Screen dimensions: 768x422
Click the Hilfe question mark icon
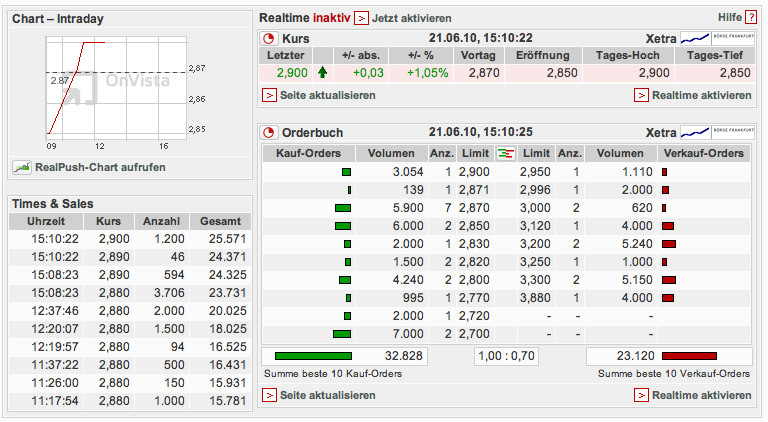tap(751, 18)
